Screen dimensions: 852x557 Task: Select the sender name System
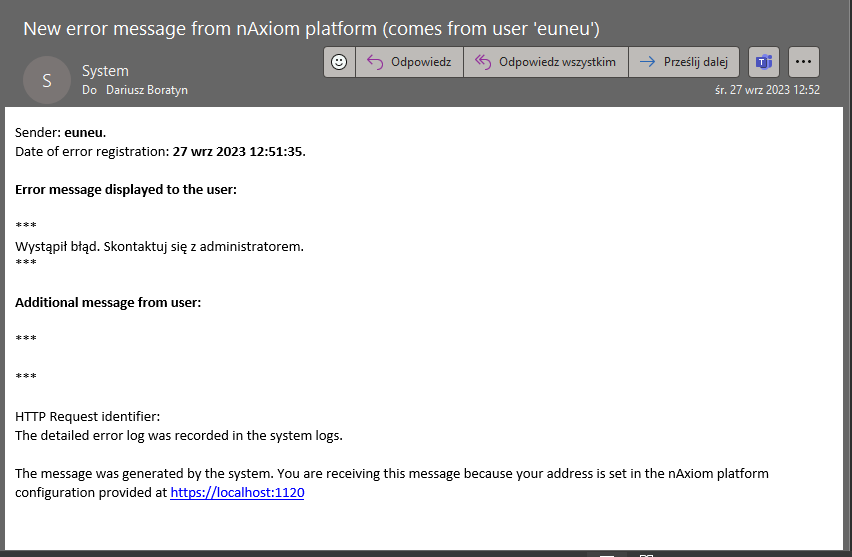pyautogui.click(x=105, y=71)
